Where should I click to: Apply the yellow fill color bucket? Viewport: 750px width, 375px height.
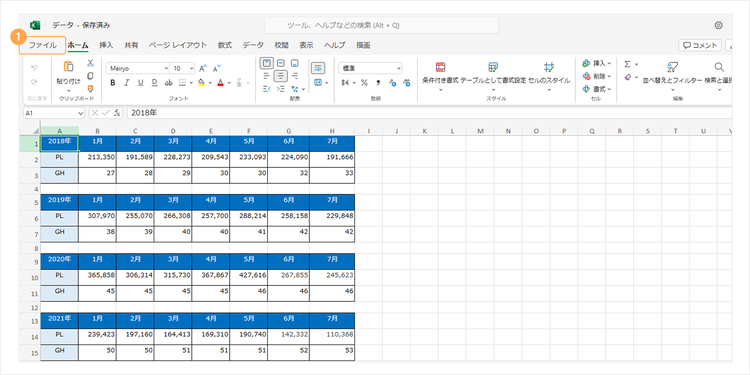click(201, 83)
